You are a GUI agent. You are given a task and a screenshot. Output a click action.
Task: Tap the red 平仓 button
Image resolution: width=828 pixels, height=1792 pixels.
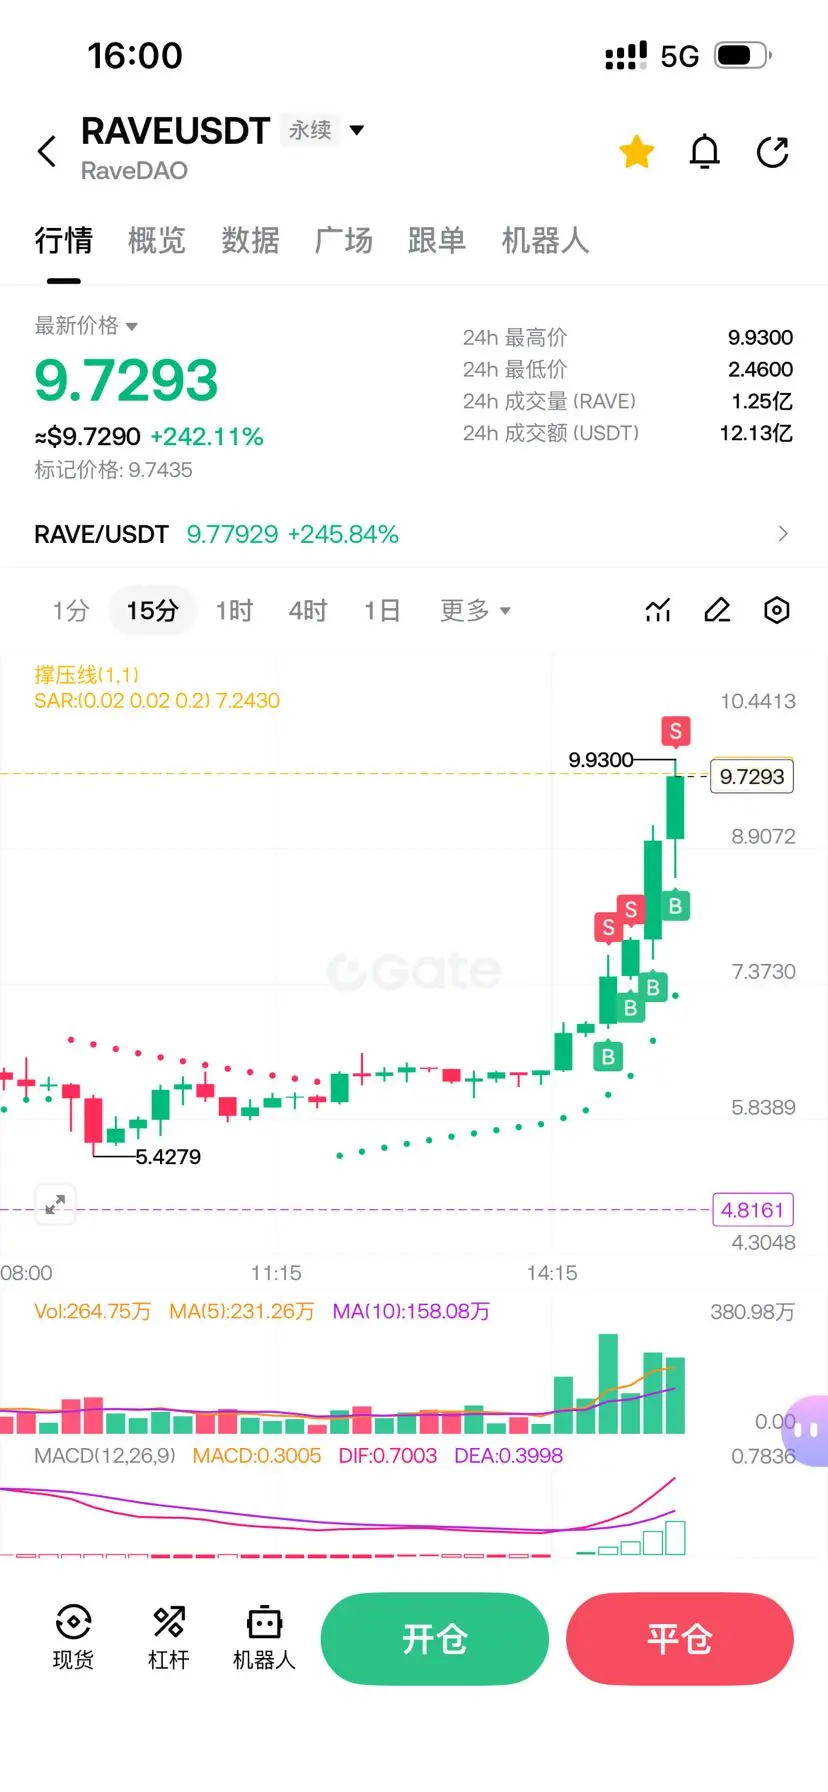click(x=680, y=1639)
